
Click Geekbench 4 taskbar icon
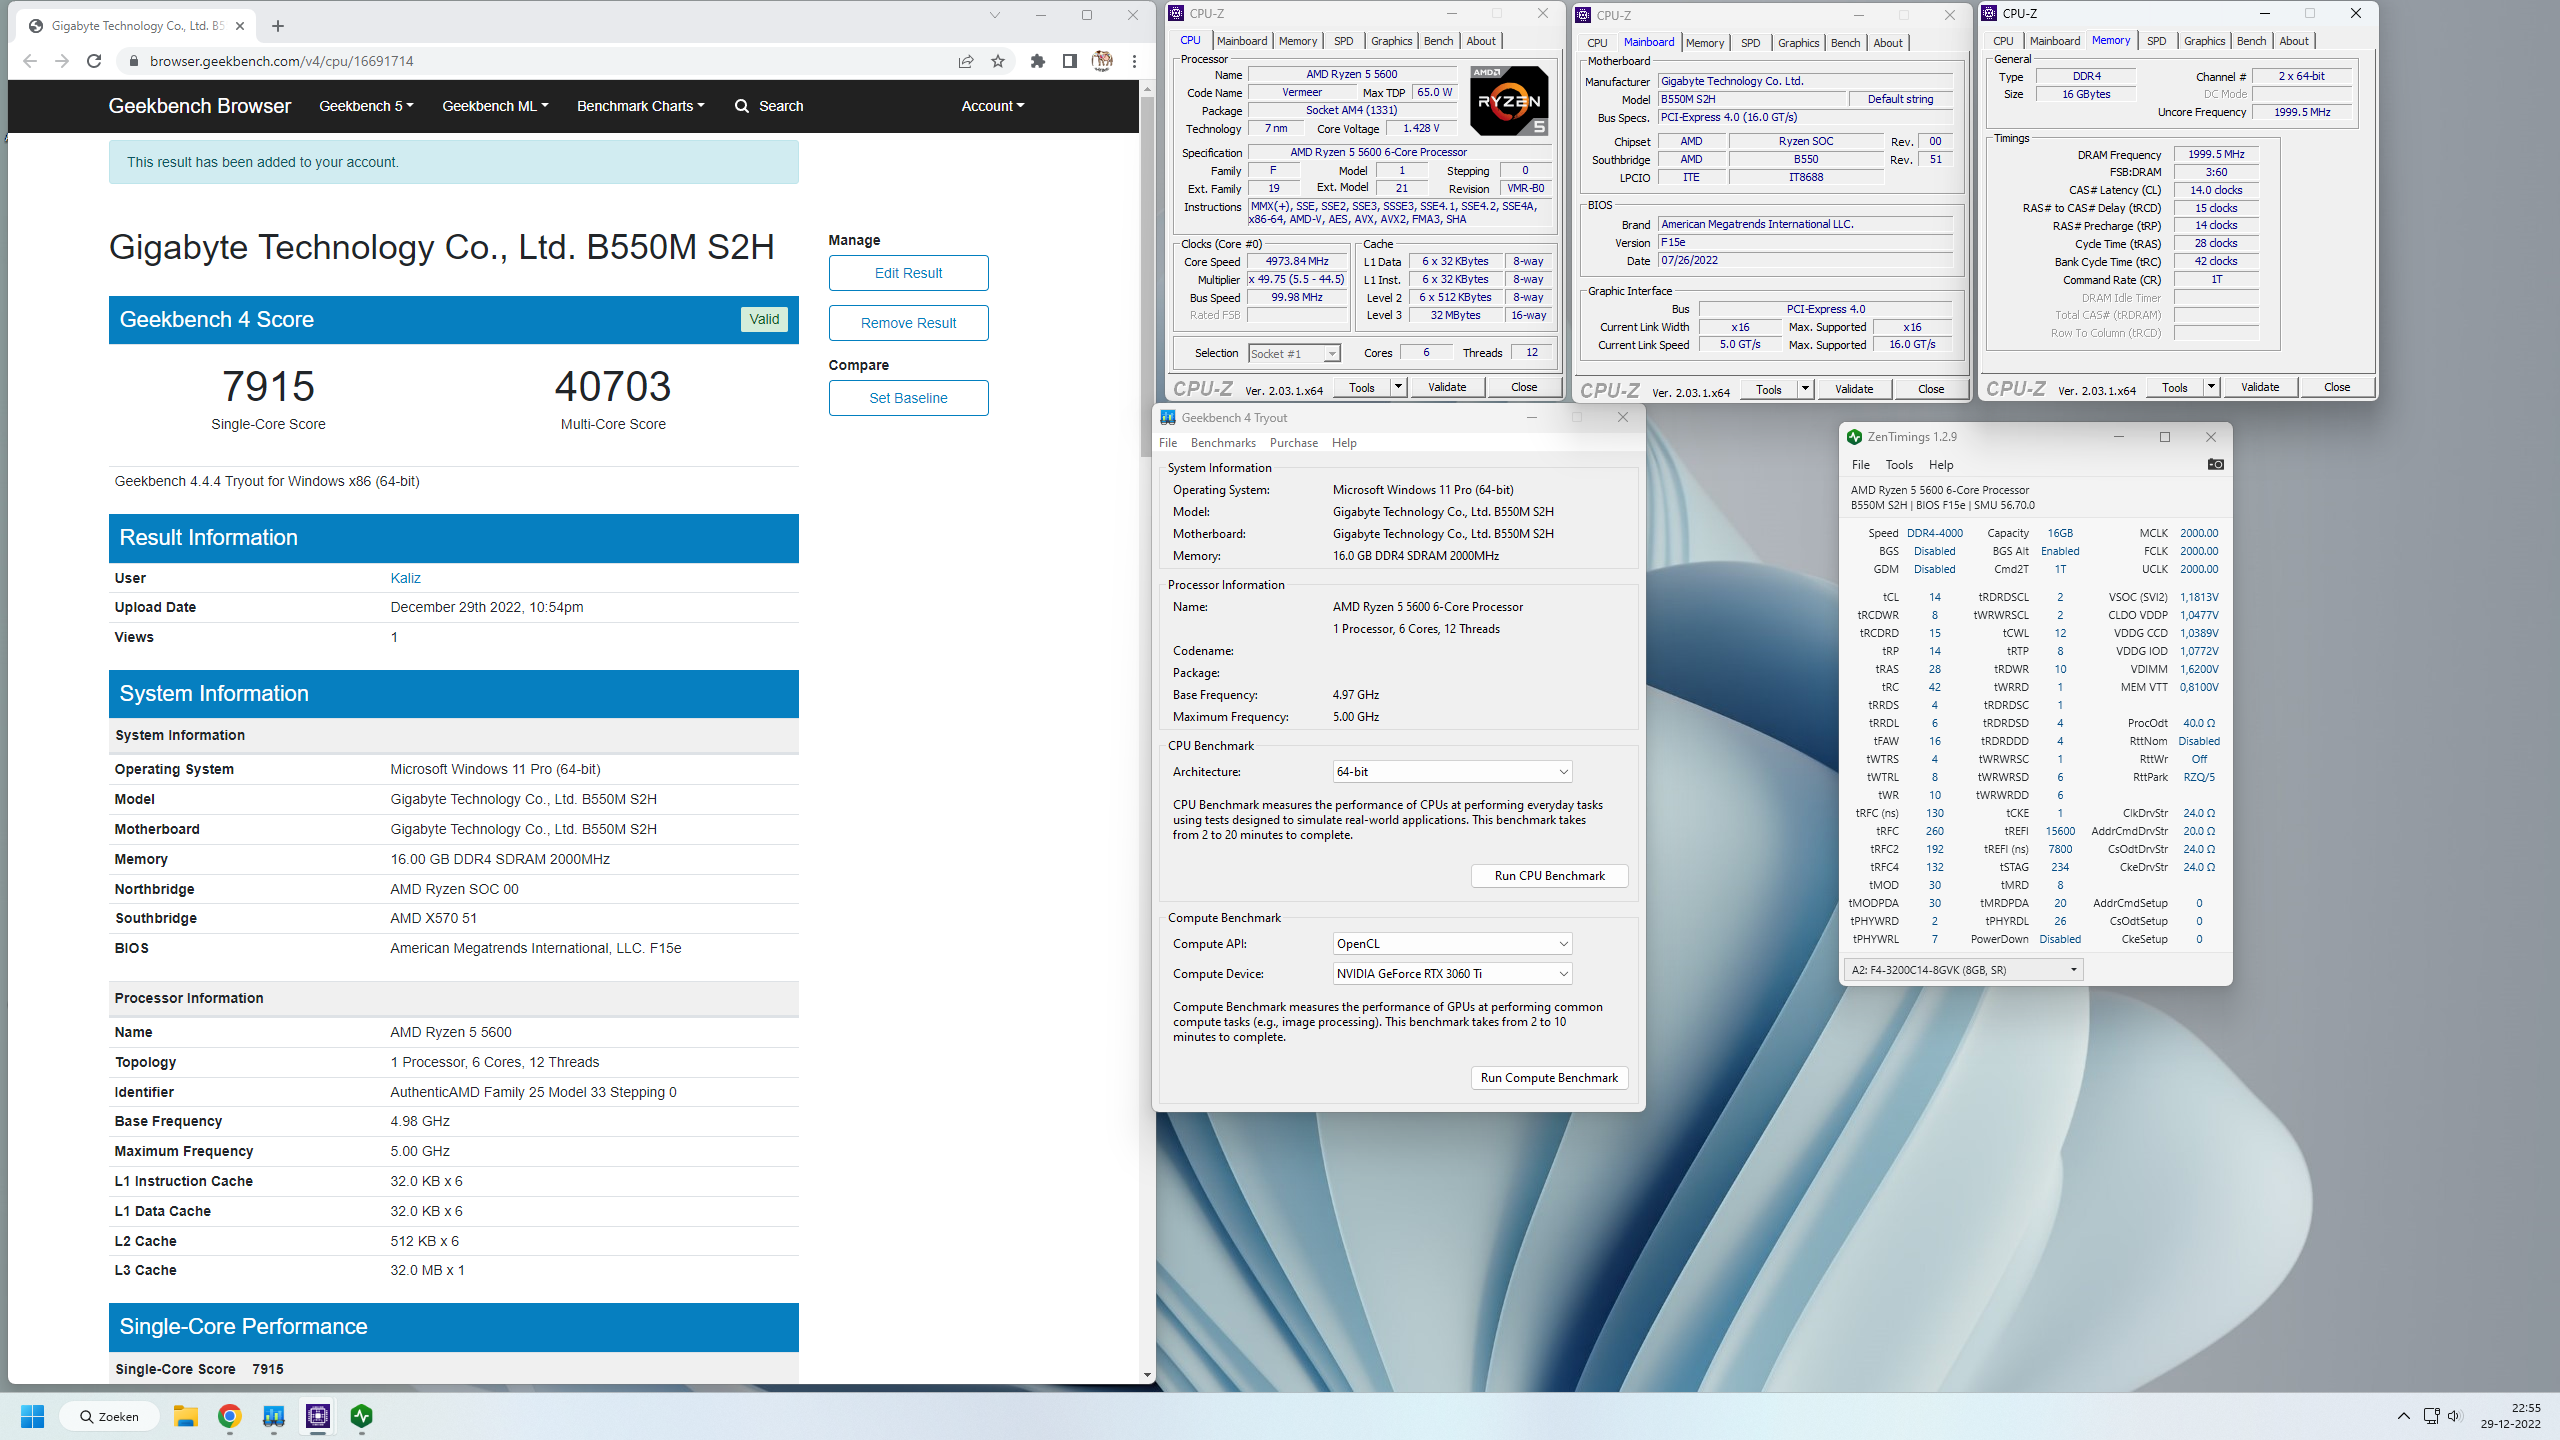[x=273, y=1416]
